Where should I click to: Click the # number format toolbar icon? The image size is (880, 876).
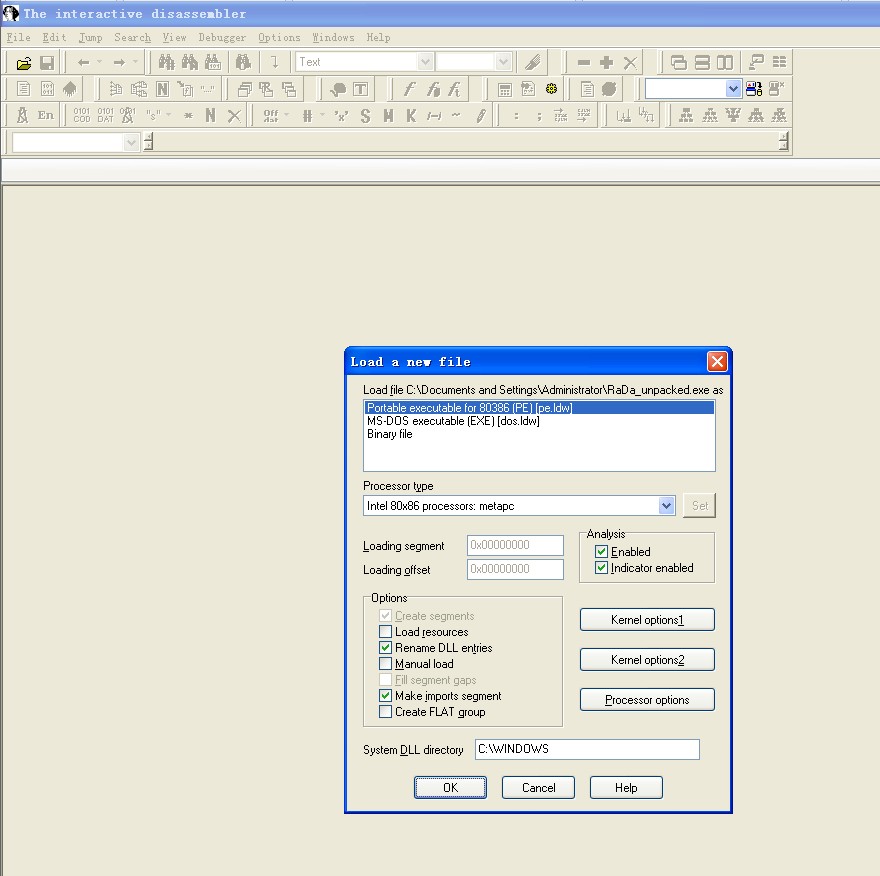(x=308, y=116)
